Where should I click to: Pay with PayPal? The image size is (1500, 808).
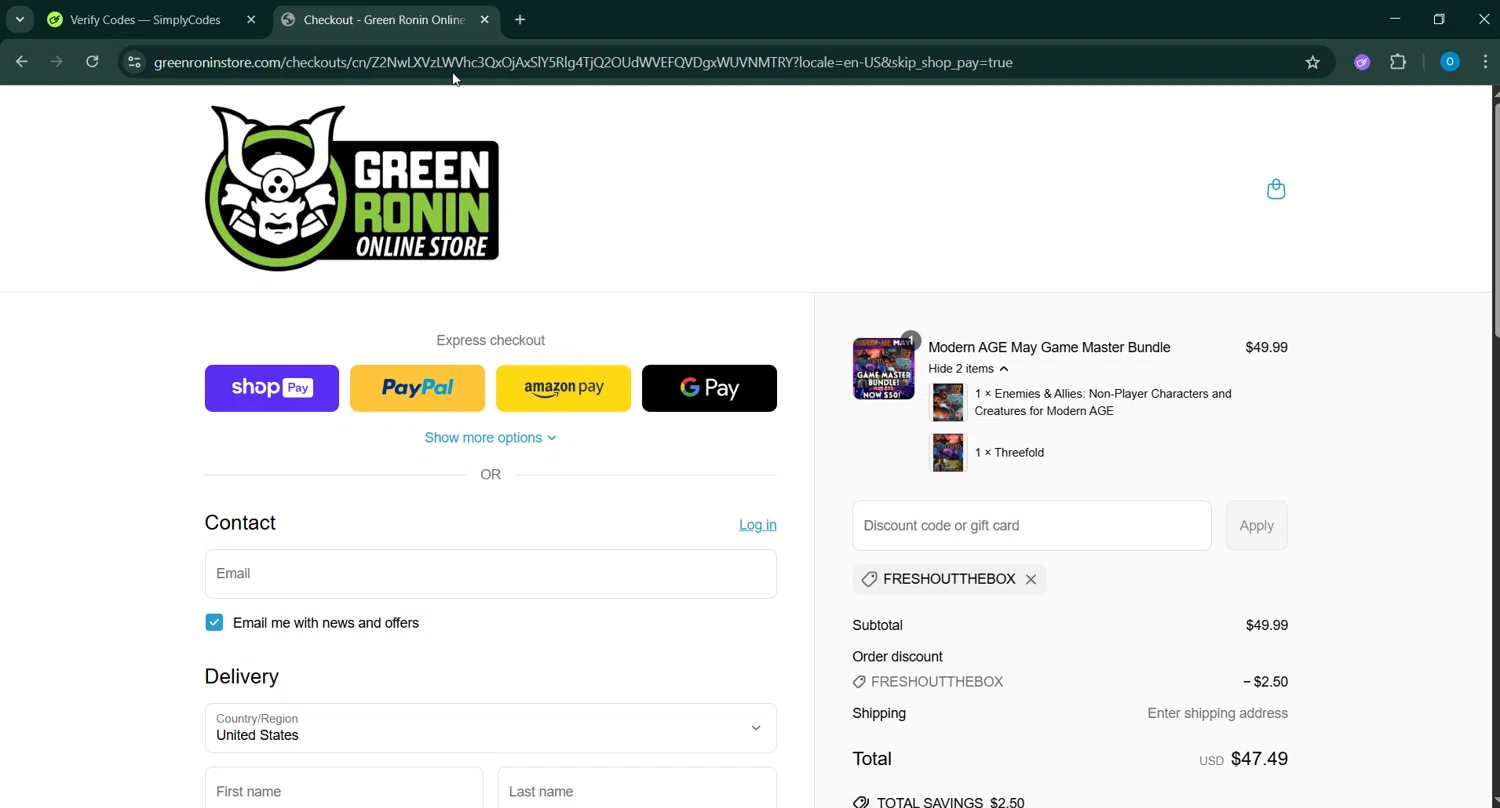[x=417, y=388]
